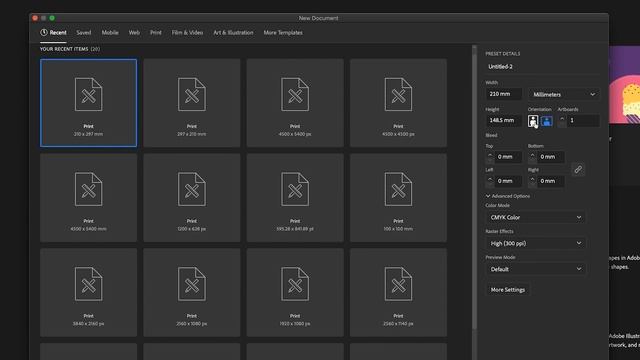The height and width of the screenshot is (360, 640).
Task: Open the Art & Illustration tab
Action: tap(233, 33)
